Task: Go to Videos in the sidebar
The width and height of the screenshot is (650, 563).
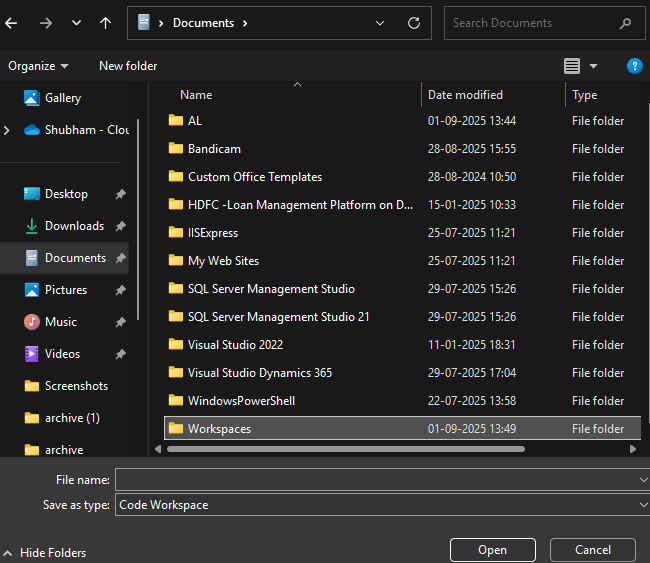Action: (x=62, y=354)
